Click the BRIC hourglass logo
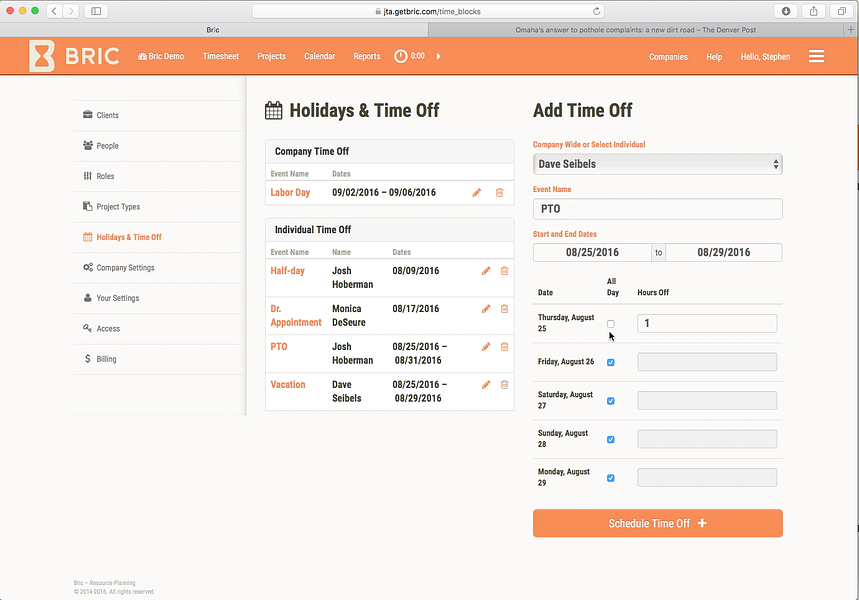859x600 pixels. click(x=42, y=56)
